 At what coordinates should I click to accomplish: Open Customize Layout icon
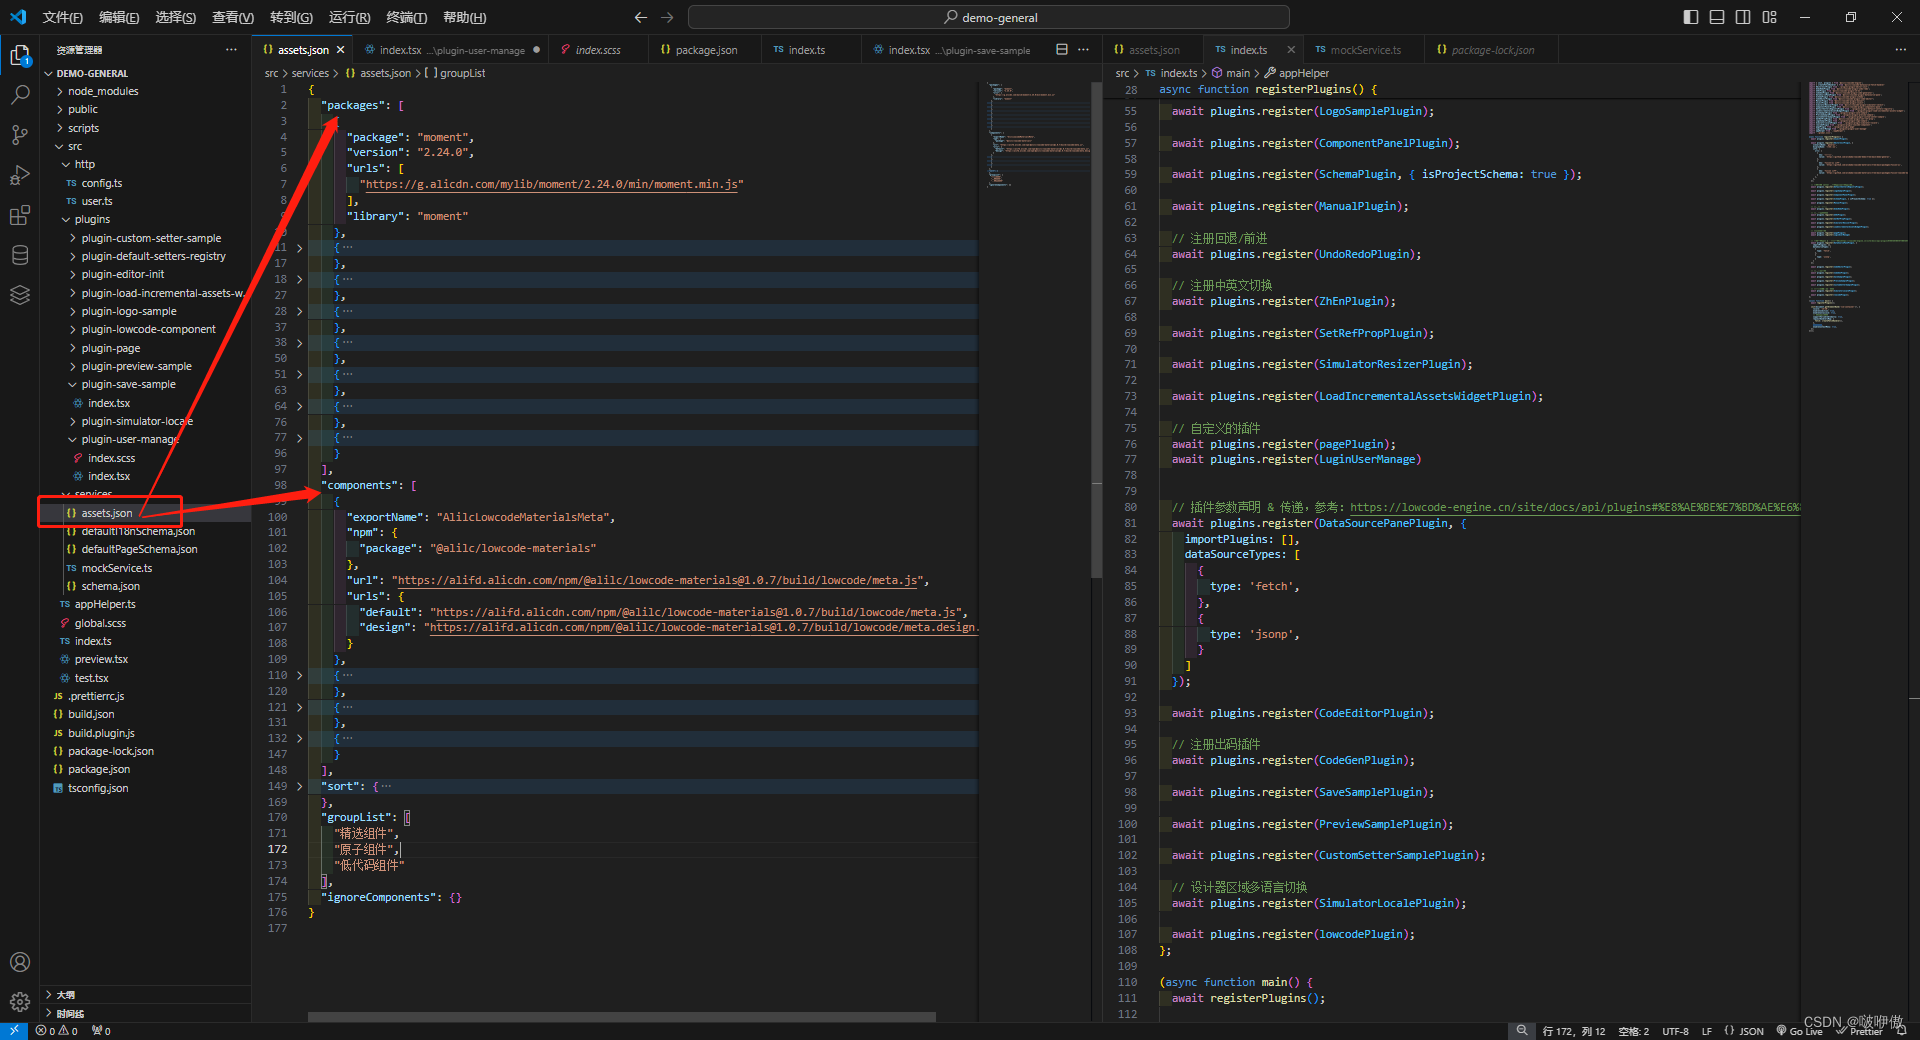click(x=1770, y=17)
